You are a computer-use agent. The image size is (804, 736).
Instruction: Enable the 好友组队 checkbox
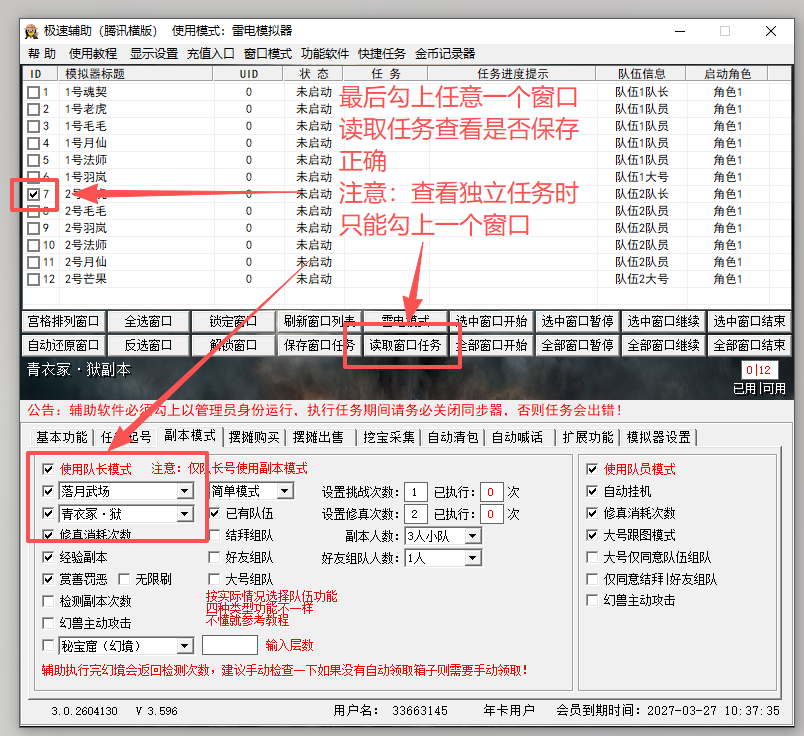(x=214, y=557)
